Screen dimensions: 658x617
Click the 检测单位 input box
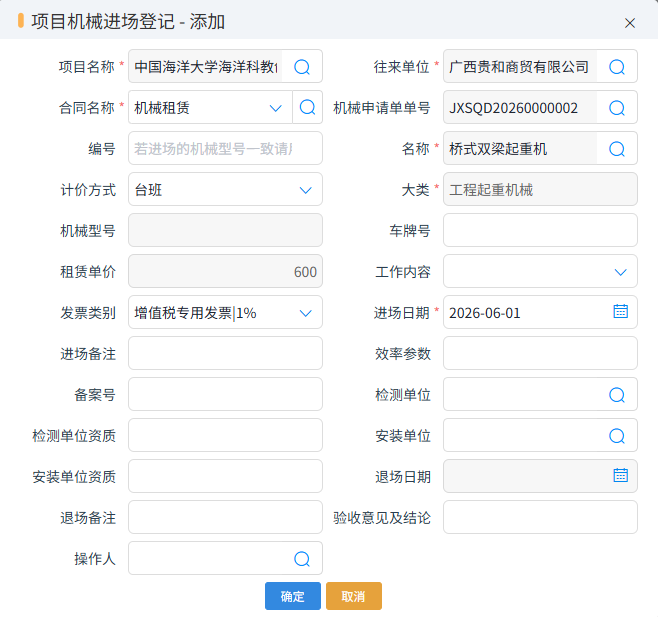click(x=540, y=394)
